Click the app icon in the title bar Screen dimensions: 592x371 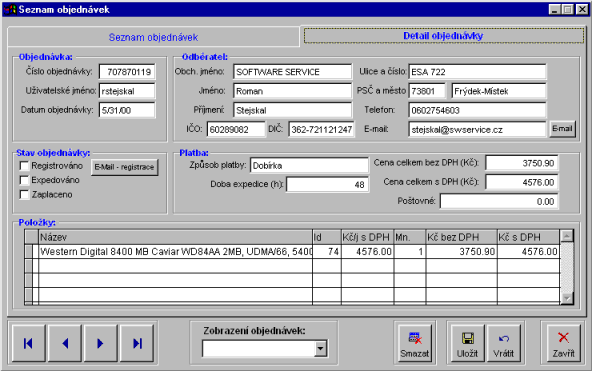(10, 9)
